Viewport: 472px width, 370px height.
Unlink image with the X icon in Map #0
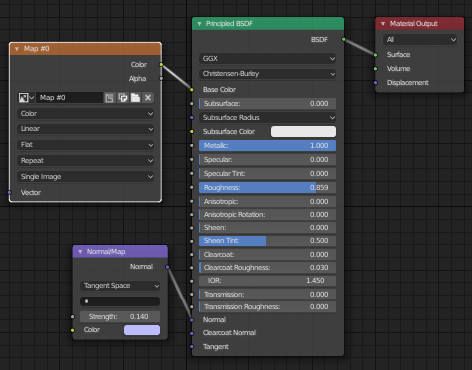click(148, 98)
